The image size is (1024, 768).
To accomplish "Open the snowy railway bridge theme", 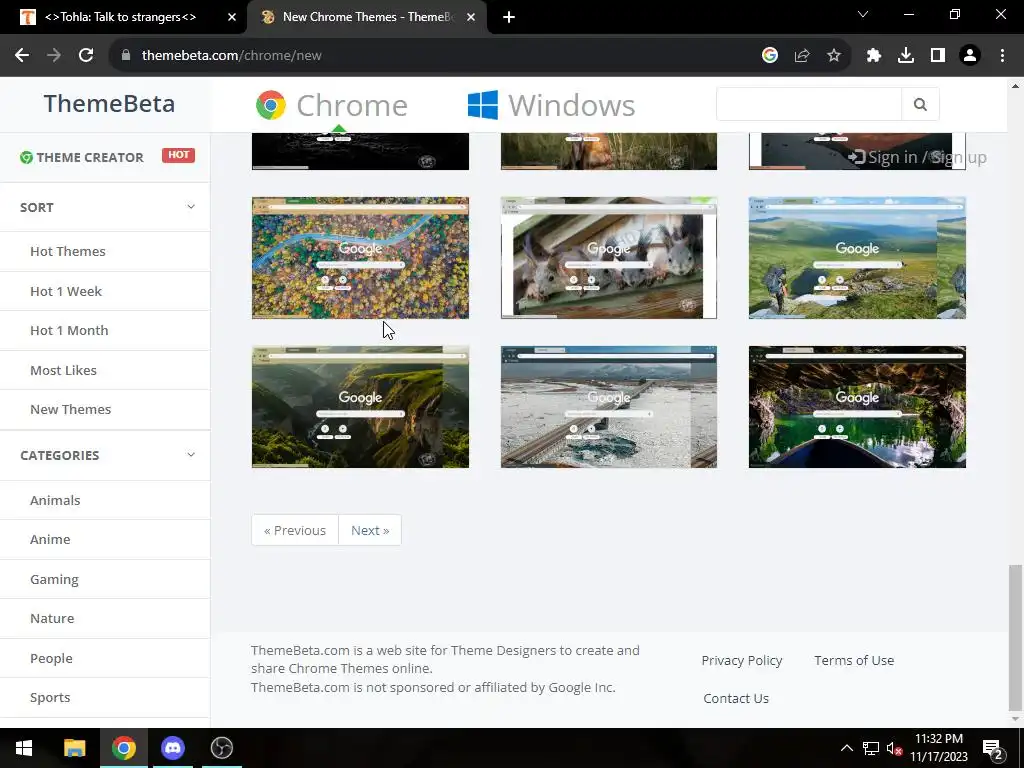I will 609,407.
